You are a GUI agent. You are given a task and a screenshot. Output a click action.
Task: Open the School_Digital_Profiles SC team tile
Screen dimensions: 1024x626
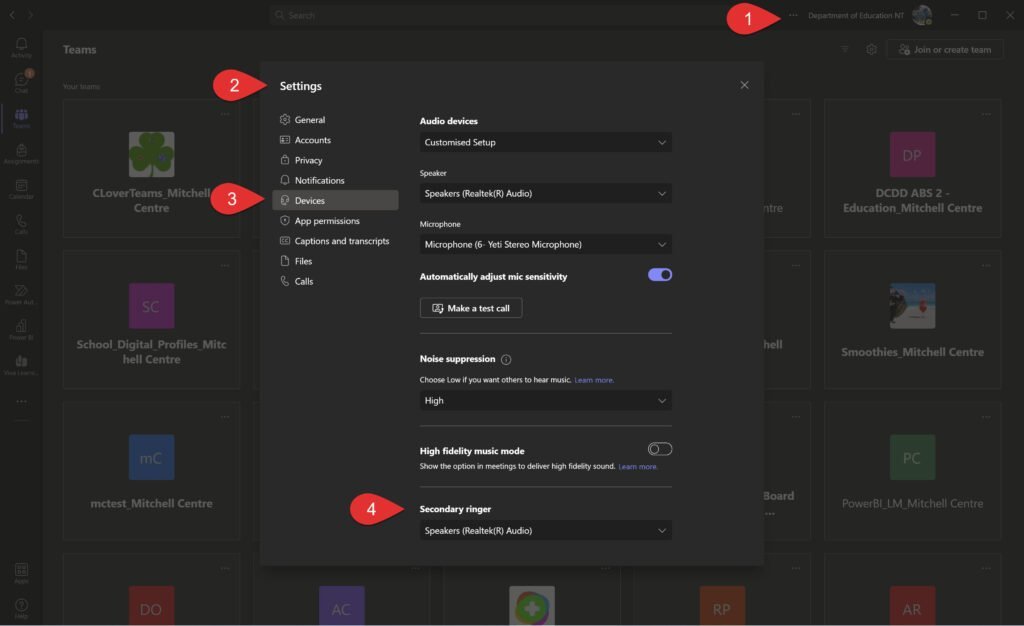point(152,305)
